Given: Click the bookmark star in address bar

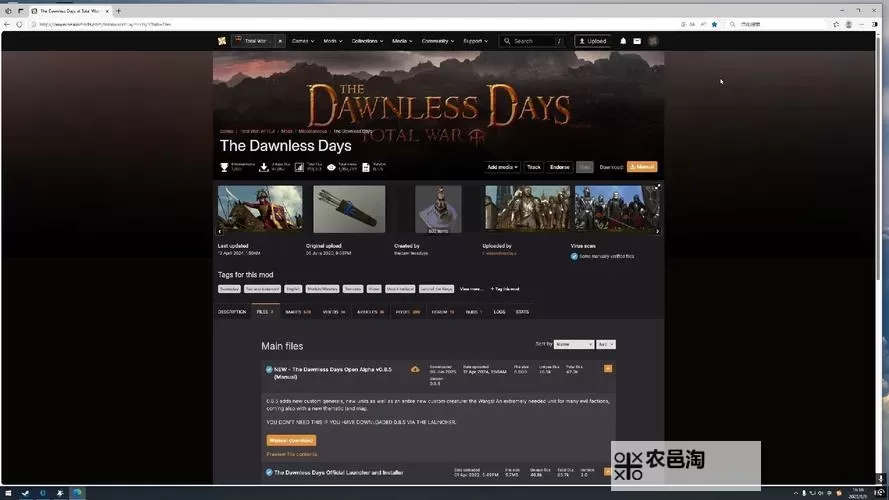Looking at the screenshot, I should click(714, 24).
